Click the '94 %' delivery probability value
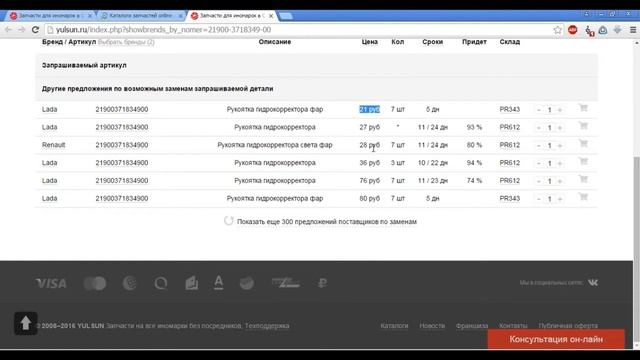This screenshot has height=360, width=640. [x=474, y=163]
